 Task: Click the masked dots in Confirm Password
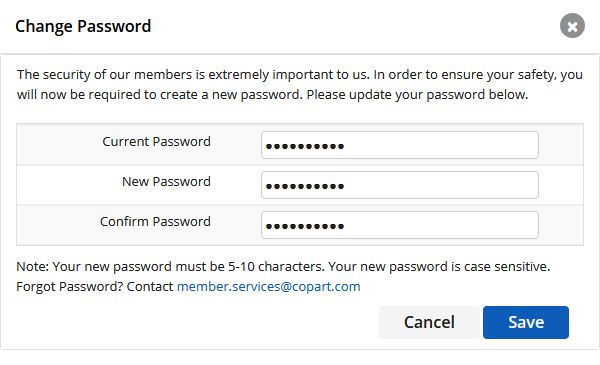tap(305, 226)
